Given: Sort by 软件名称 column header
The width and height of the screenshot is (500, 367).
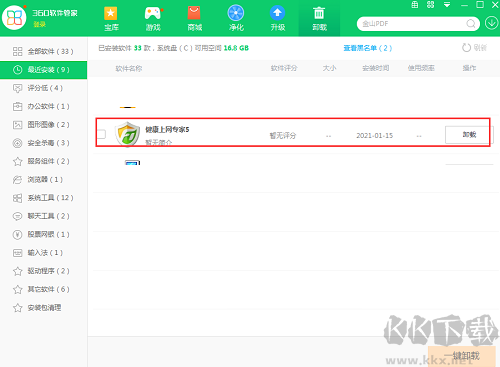Looking at the screenshot, I should 129,68.
